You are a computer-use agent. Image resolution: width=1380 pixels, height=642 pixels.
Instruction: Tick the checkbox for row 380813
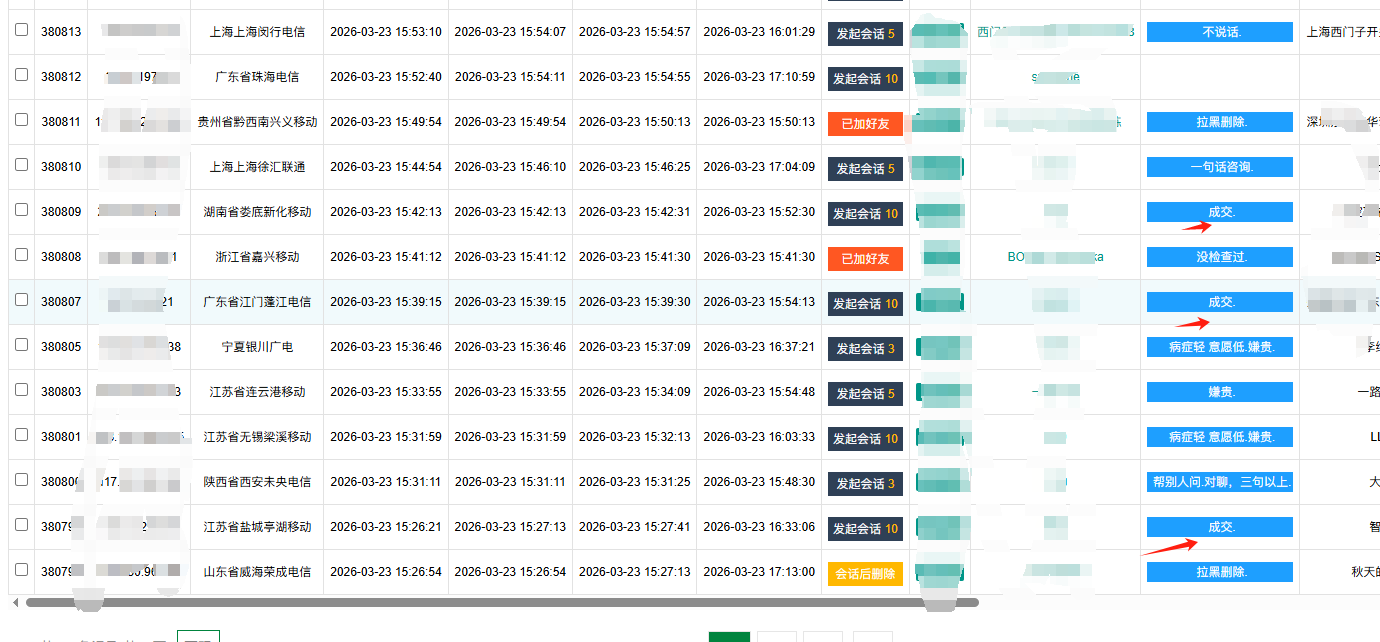pyautogui.click(x=21, y=31)
